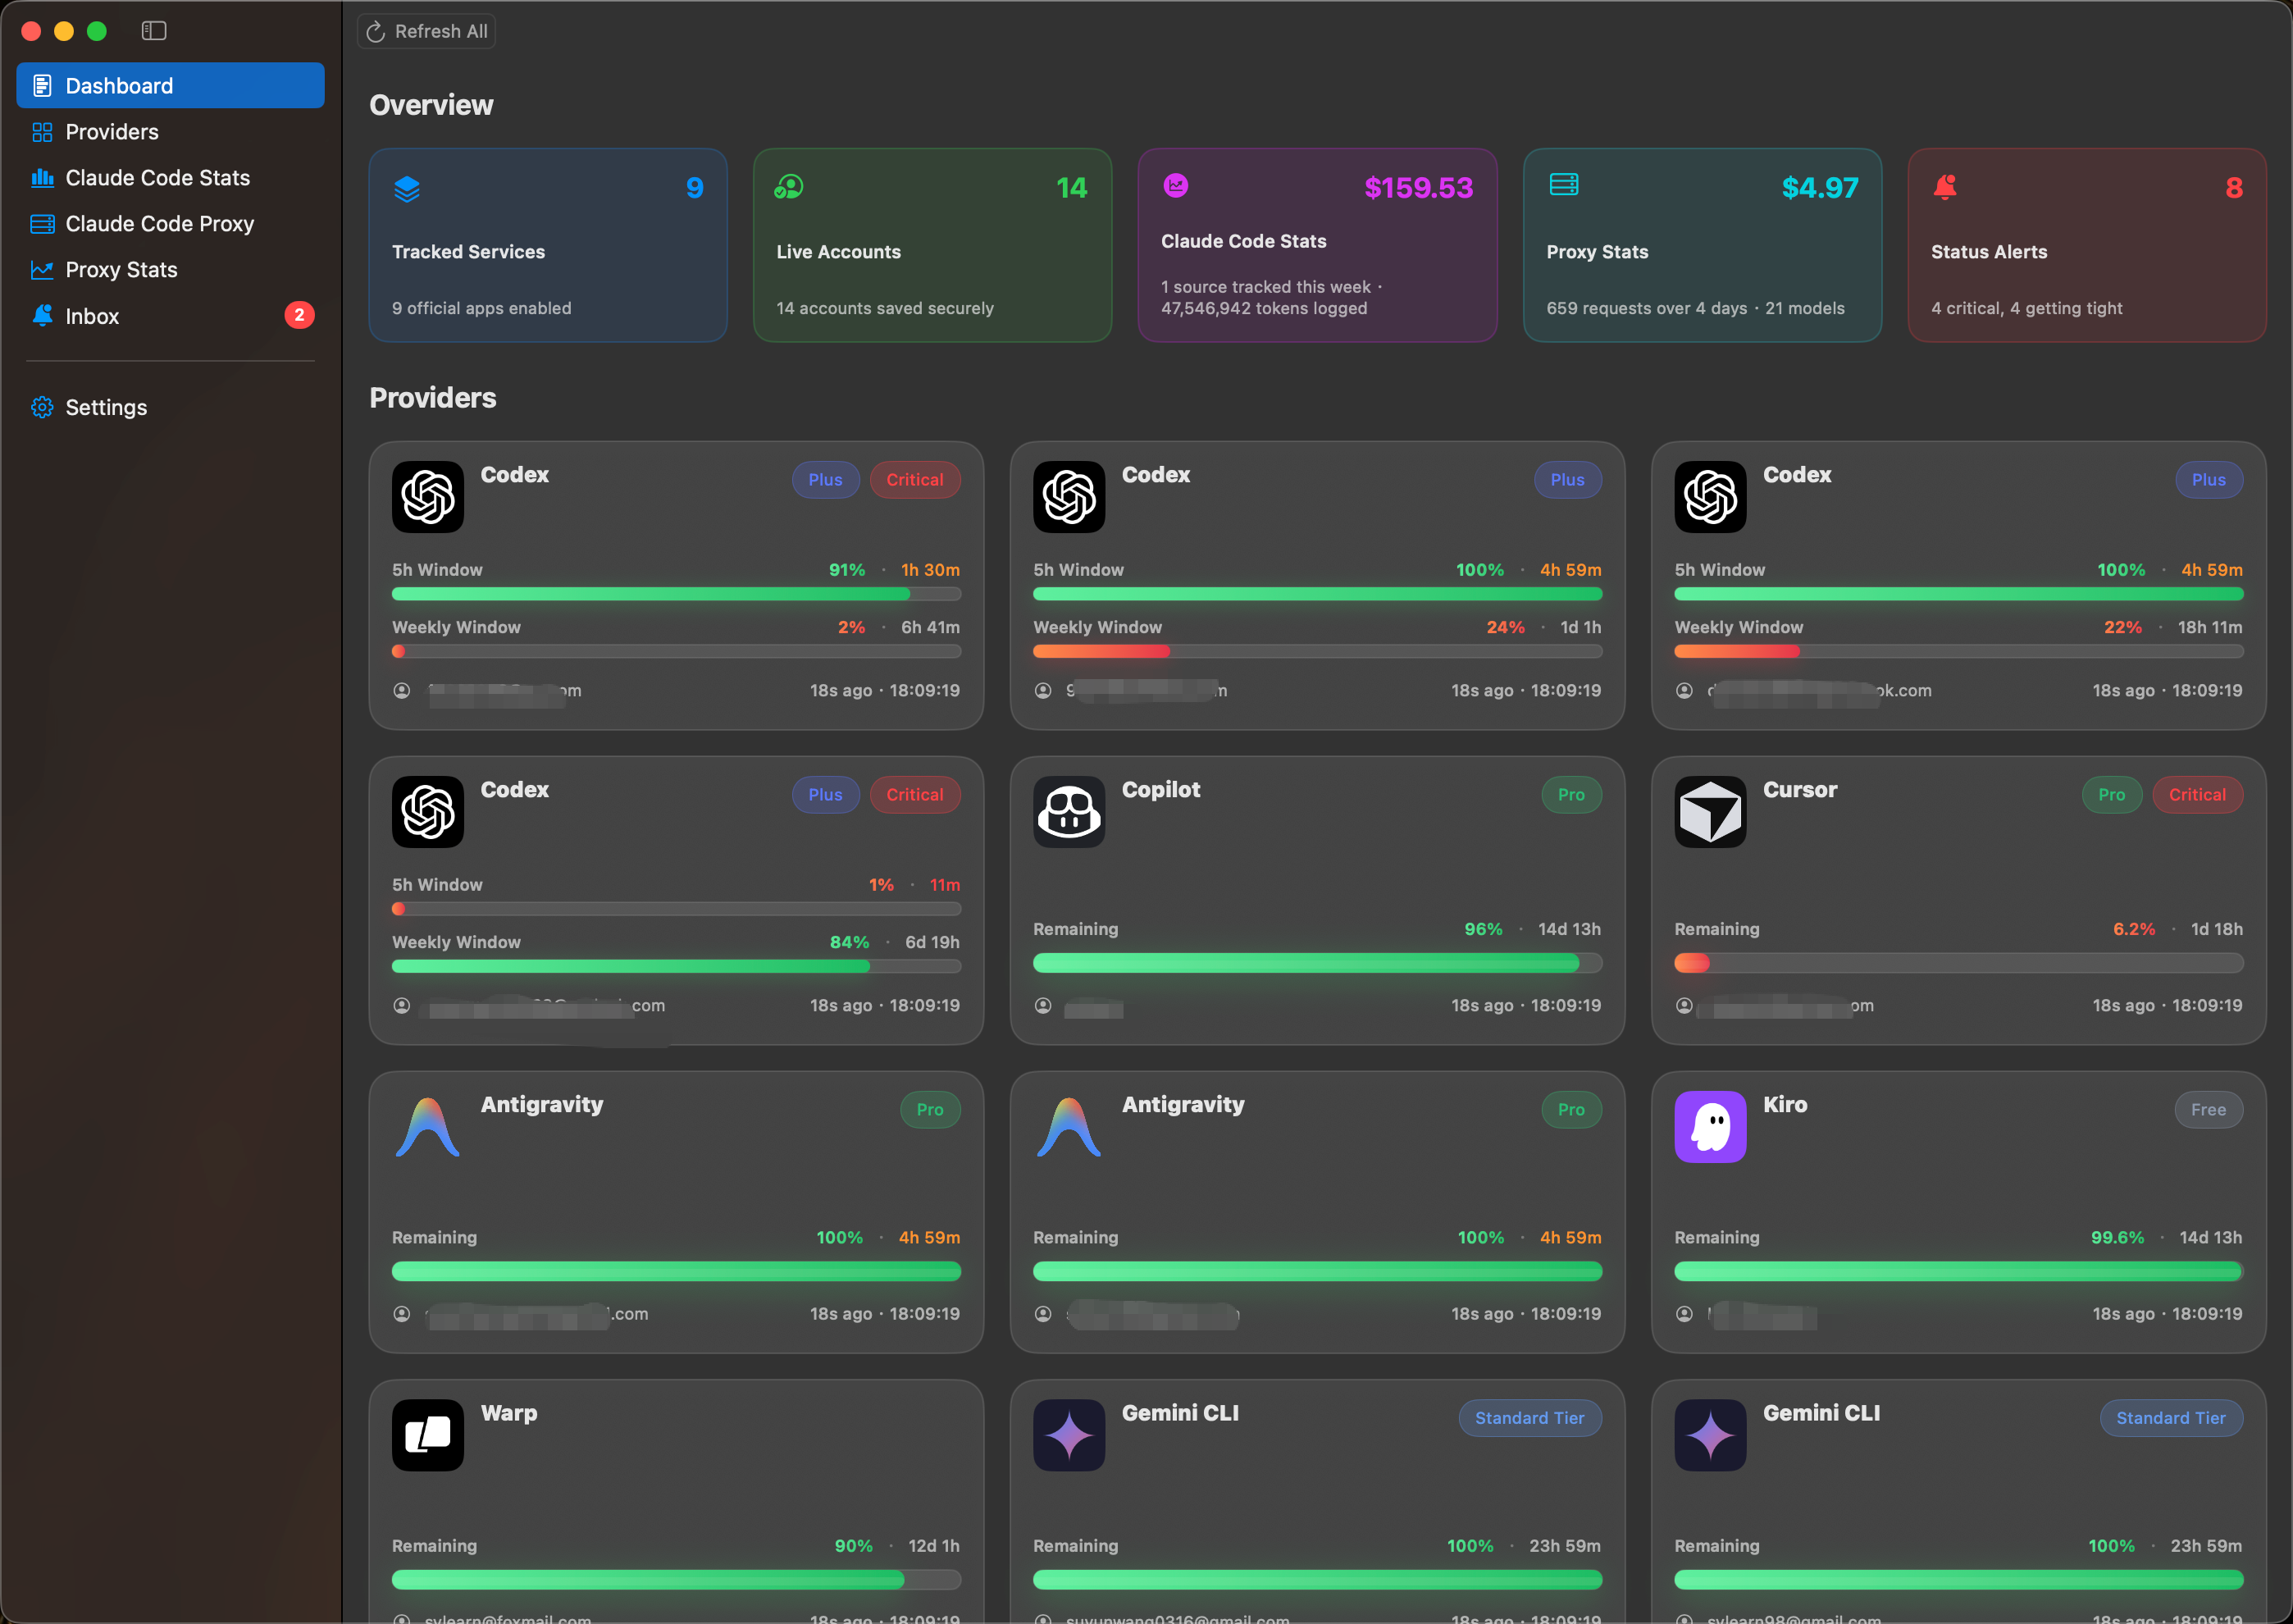Viewport: 2293px width, 1624px height.
Task: Switch to the Dashboard view
Action: point(119,85)
